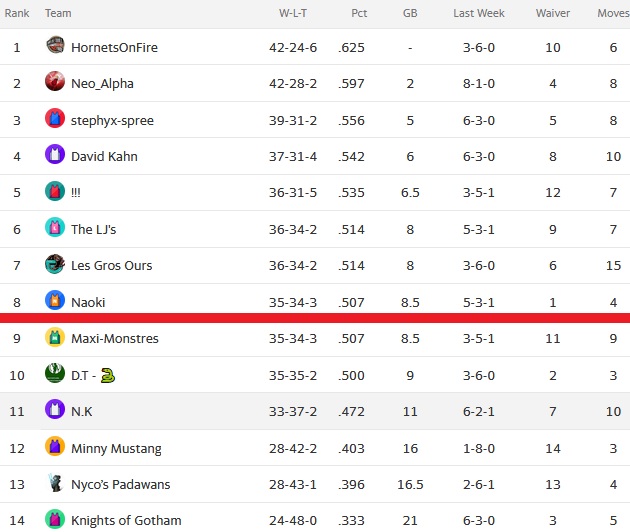Sort by the Waiver column header

552,13
